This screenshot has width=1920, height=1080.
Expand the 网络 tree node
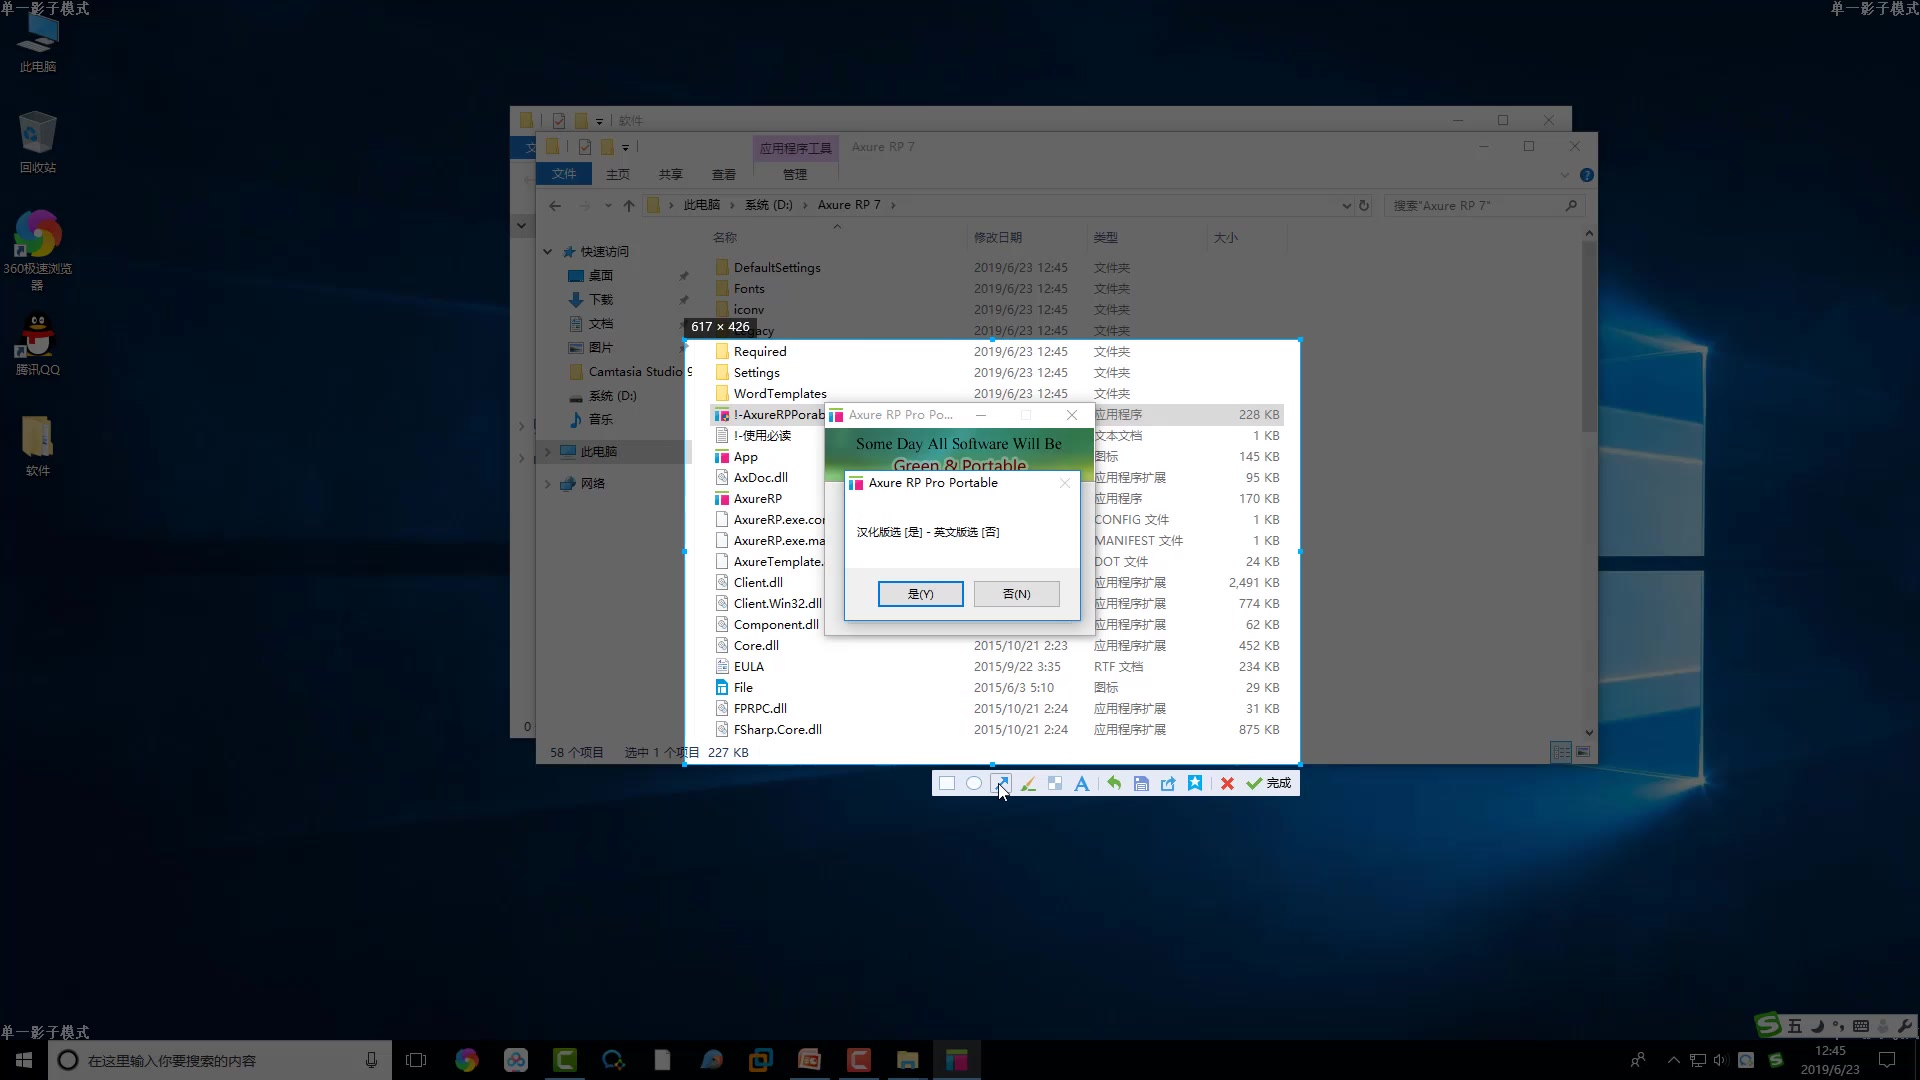pyautogui.click(x=547, y=484)
